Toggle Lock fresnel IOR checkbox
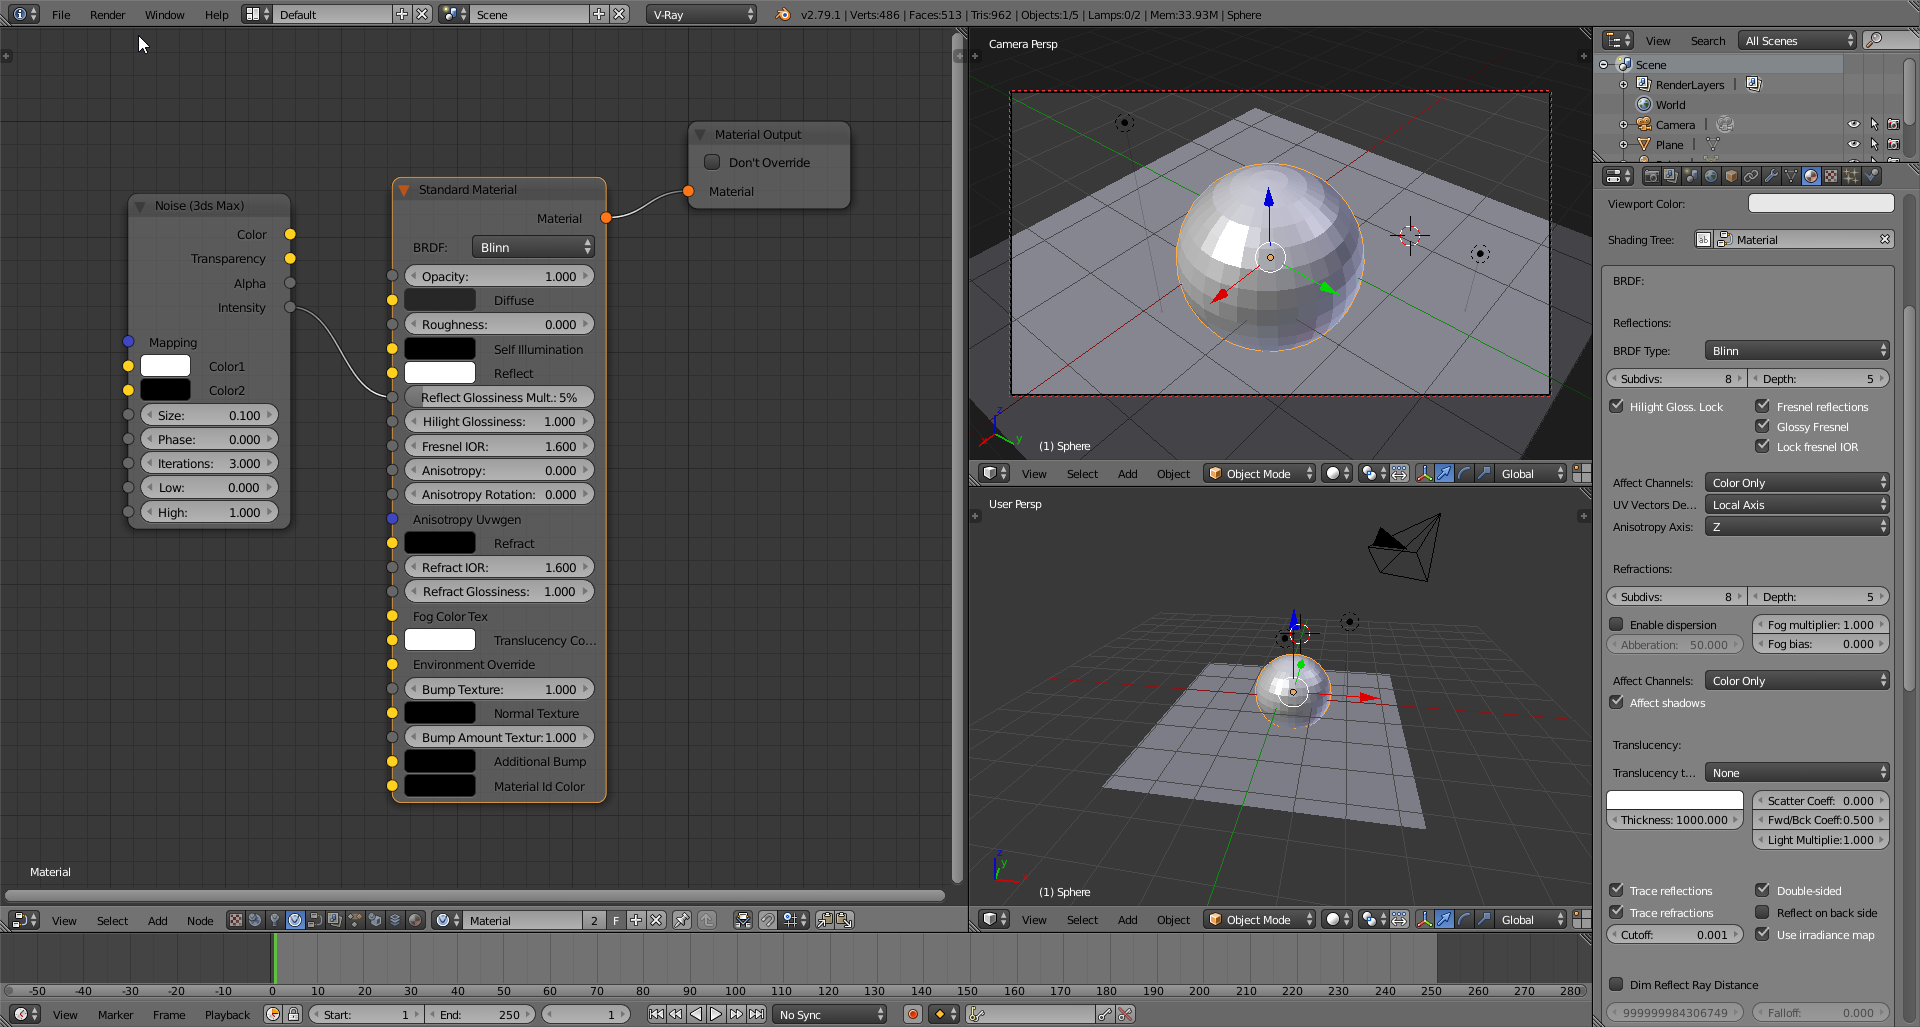The height and width of the screenshot is (1027, 1920). point(1763,446)
